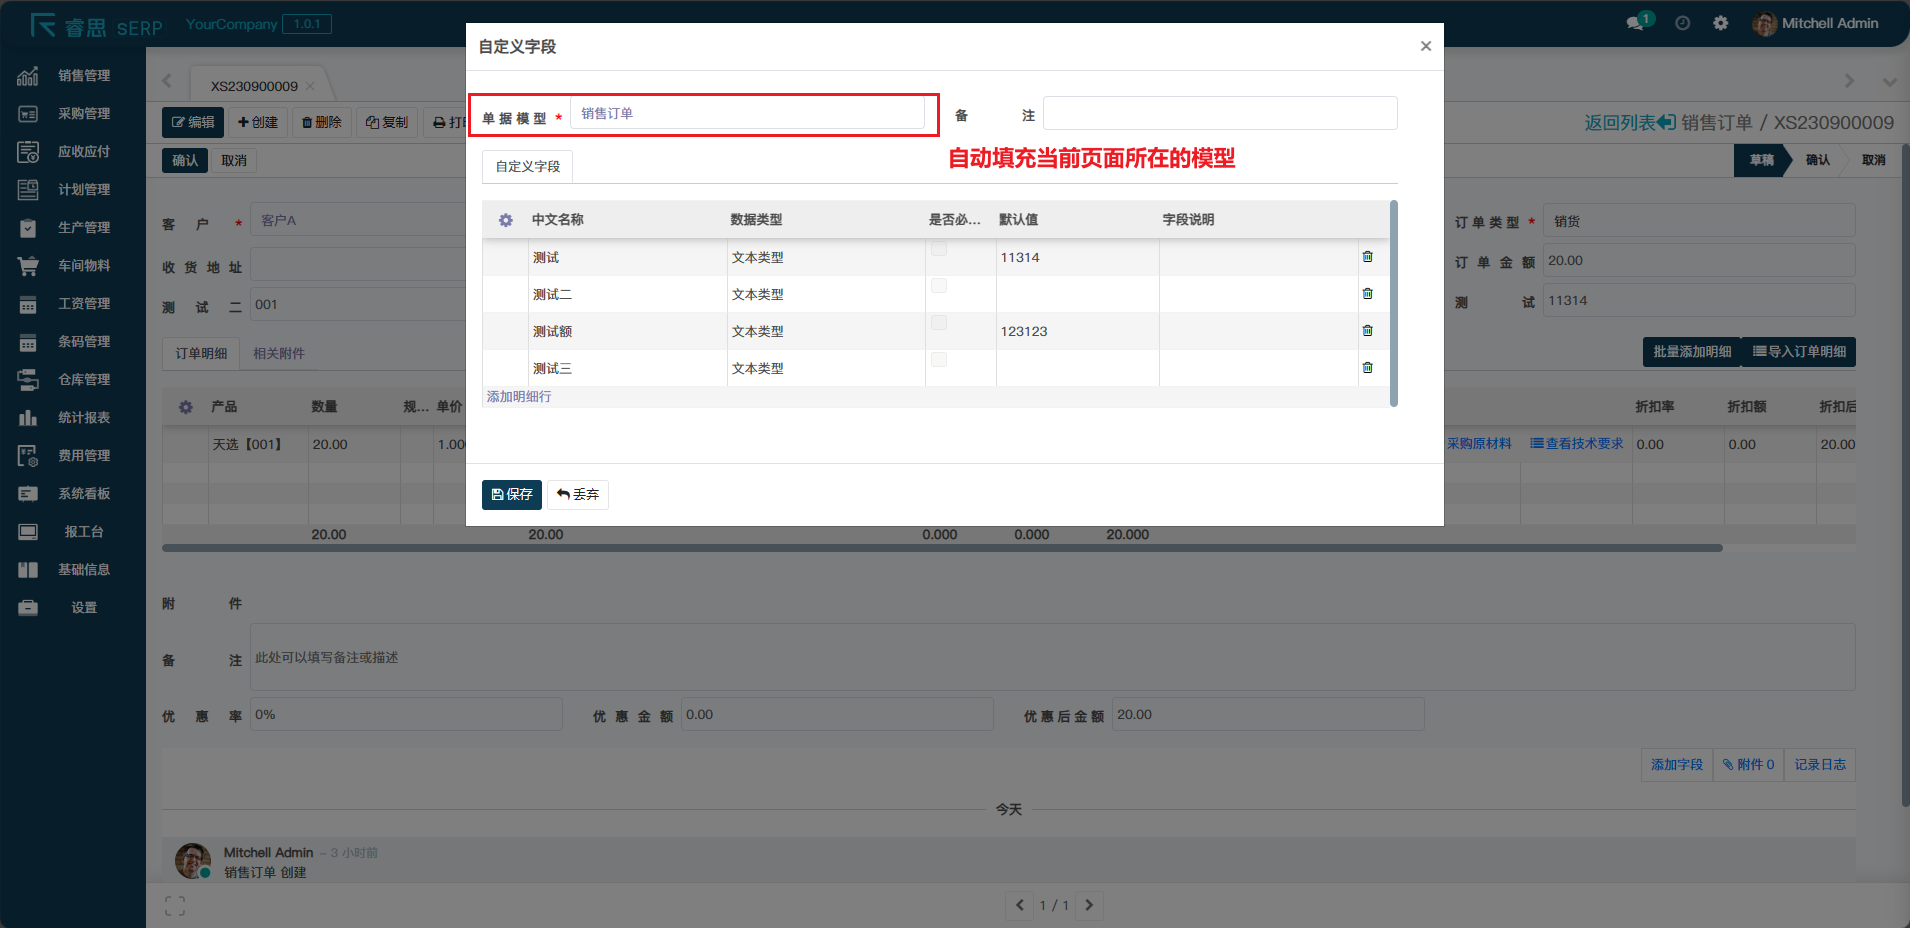The width and height of the screenshot is (1910, 928).
Task: Click the 保存 button
Action: coord(512,495)
